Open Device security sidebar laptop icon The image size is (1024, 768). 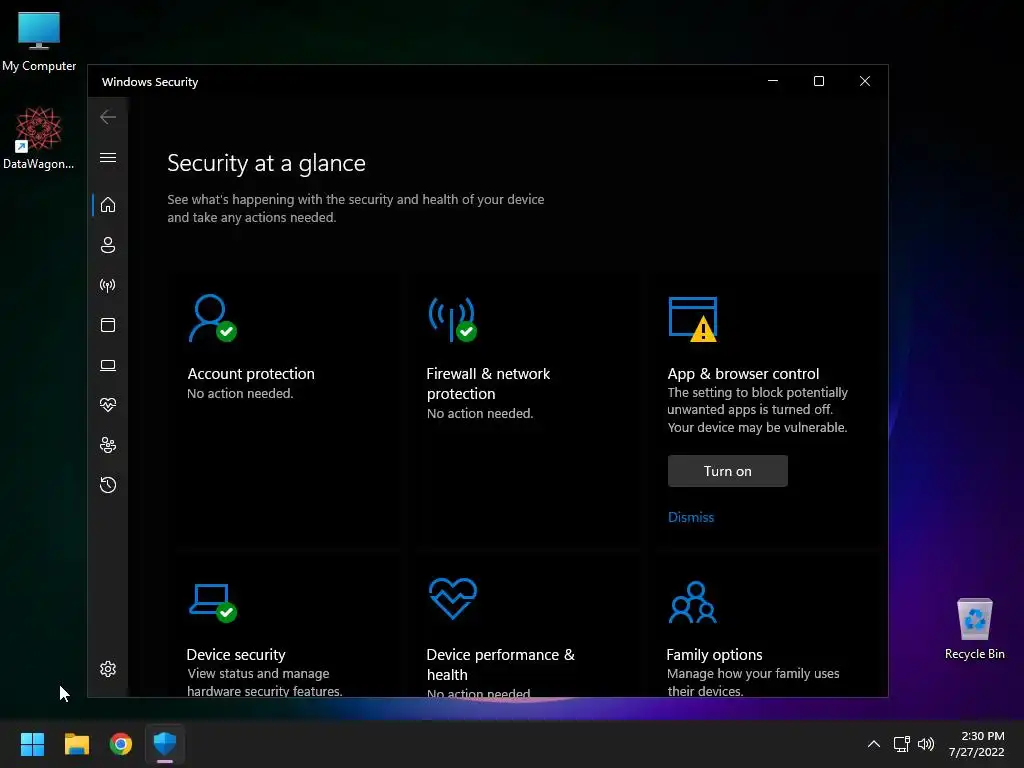tap(108, 365)
